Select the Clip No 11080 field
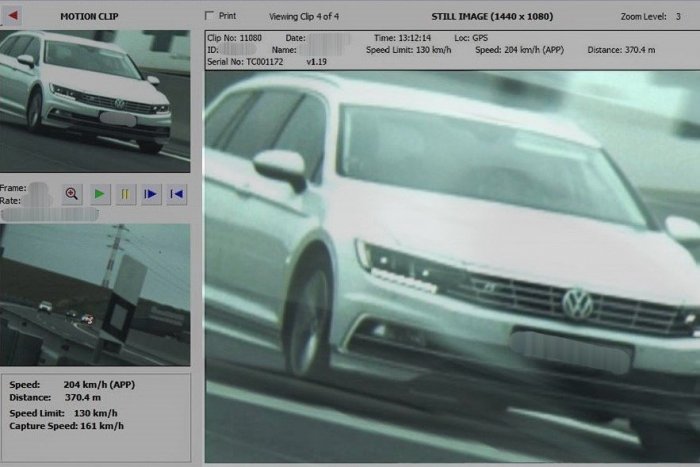This screenshot has width=700, height=467. click(x=233, y=37)
